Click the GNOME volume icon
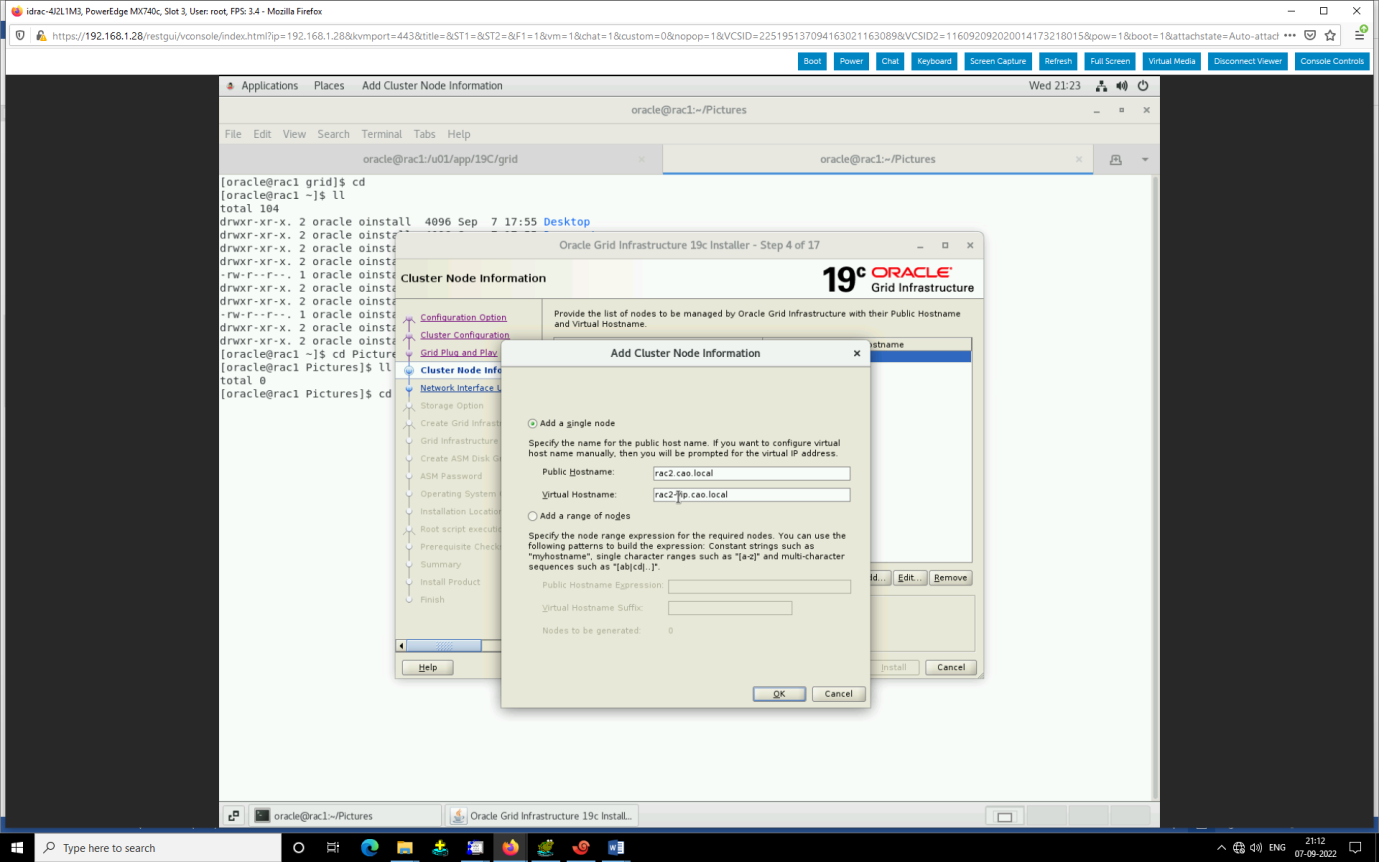The width and height of the screenshot is (1379, 862). point(1121,86)
